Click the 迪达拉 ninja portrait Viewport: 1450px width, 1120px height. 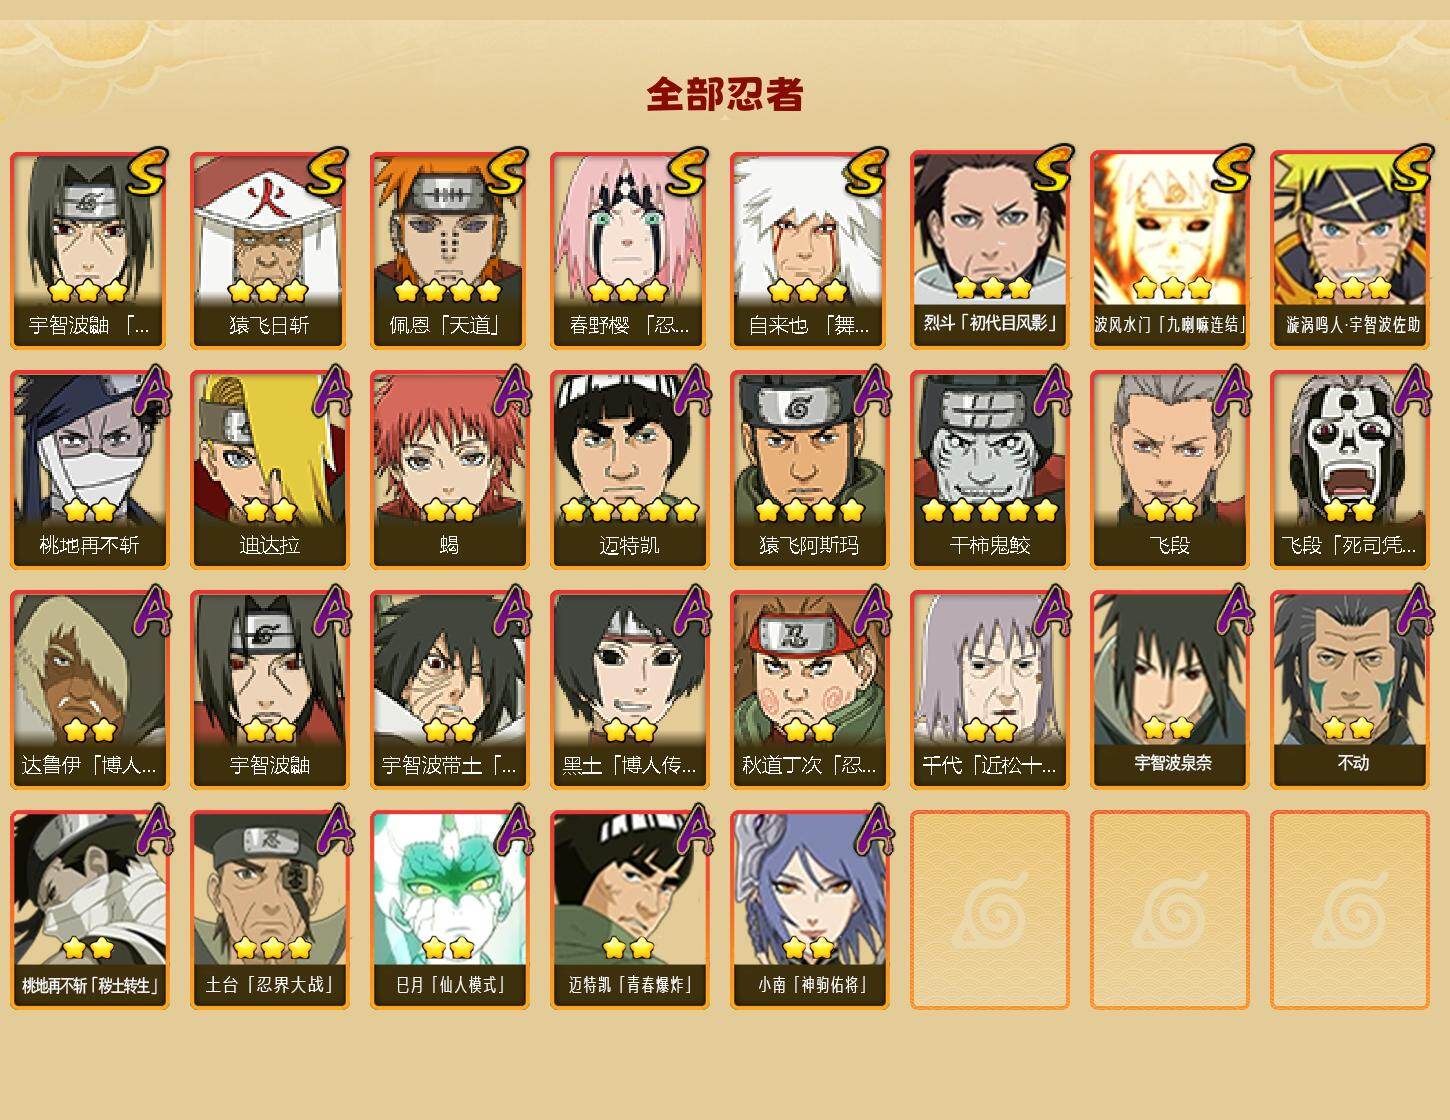270,470
